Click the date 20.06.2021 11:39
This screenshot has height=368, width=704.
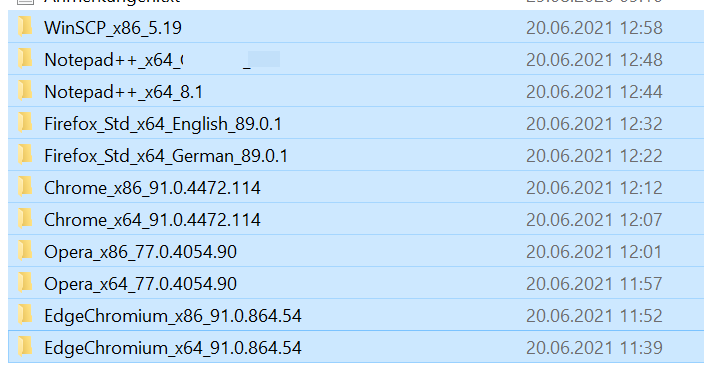point(594,348)
